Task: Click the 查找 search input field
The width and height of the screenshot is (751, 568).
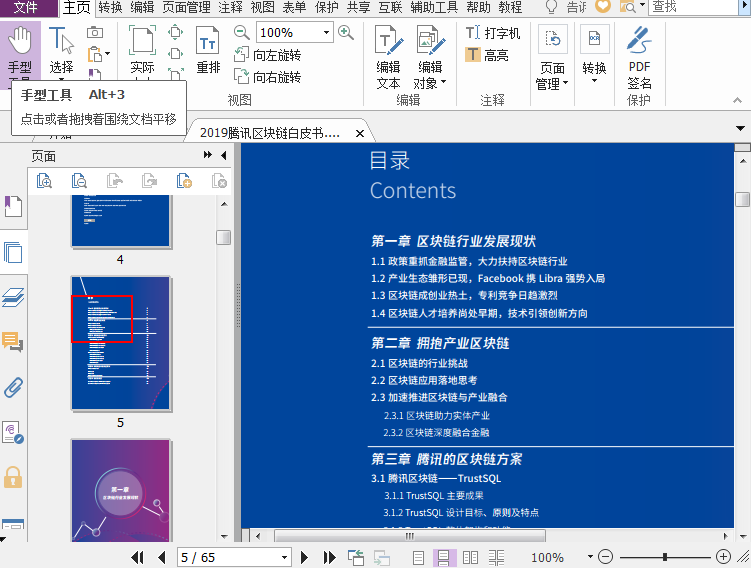Action: (x=693, y=7)
